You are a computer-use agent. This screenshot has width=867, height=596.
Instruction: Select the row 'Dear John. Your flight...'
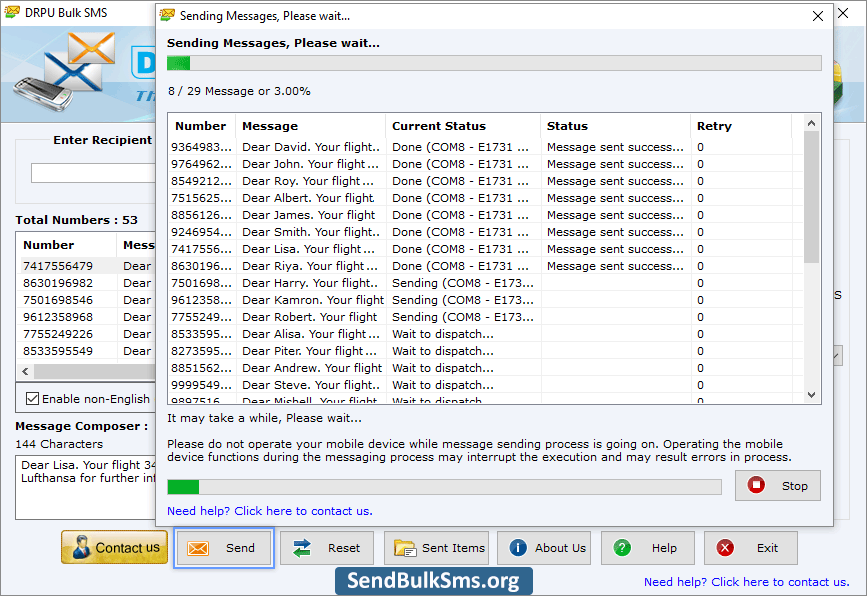click(x=486, y=164)
